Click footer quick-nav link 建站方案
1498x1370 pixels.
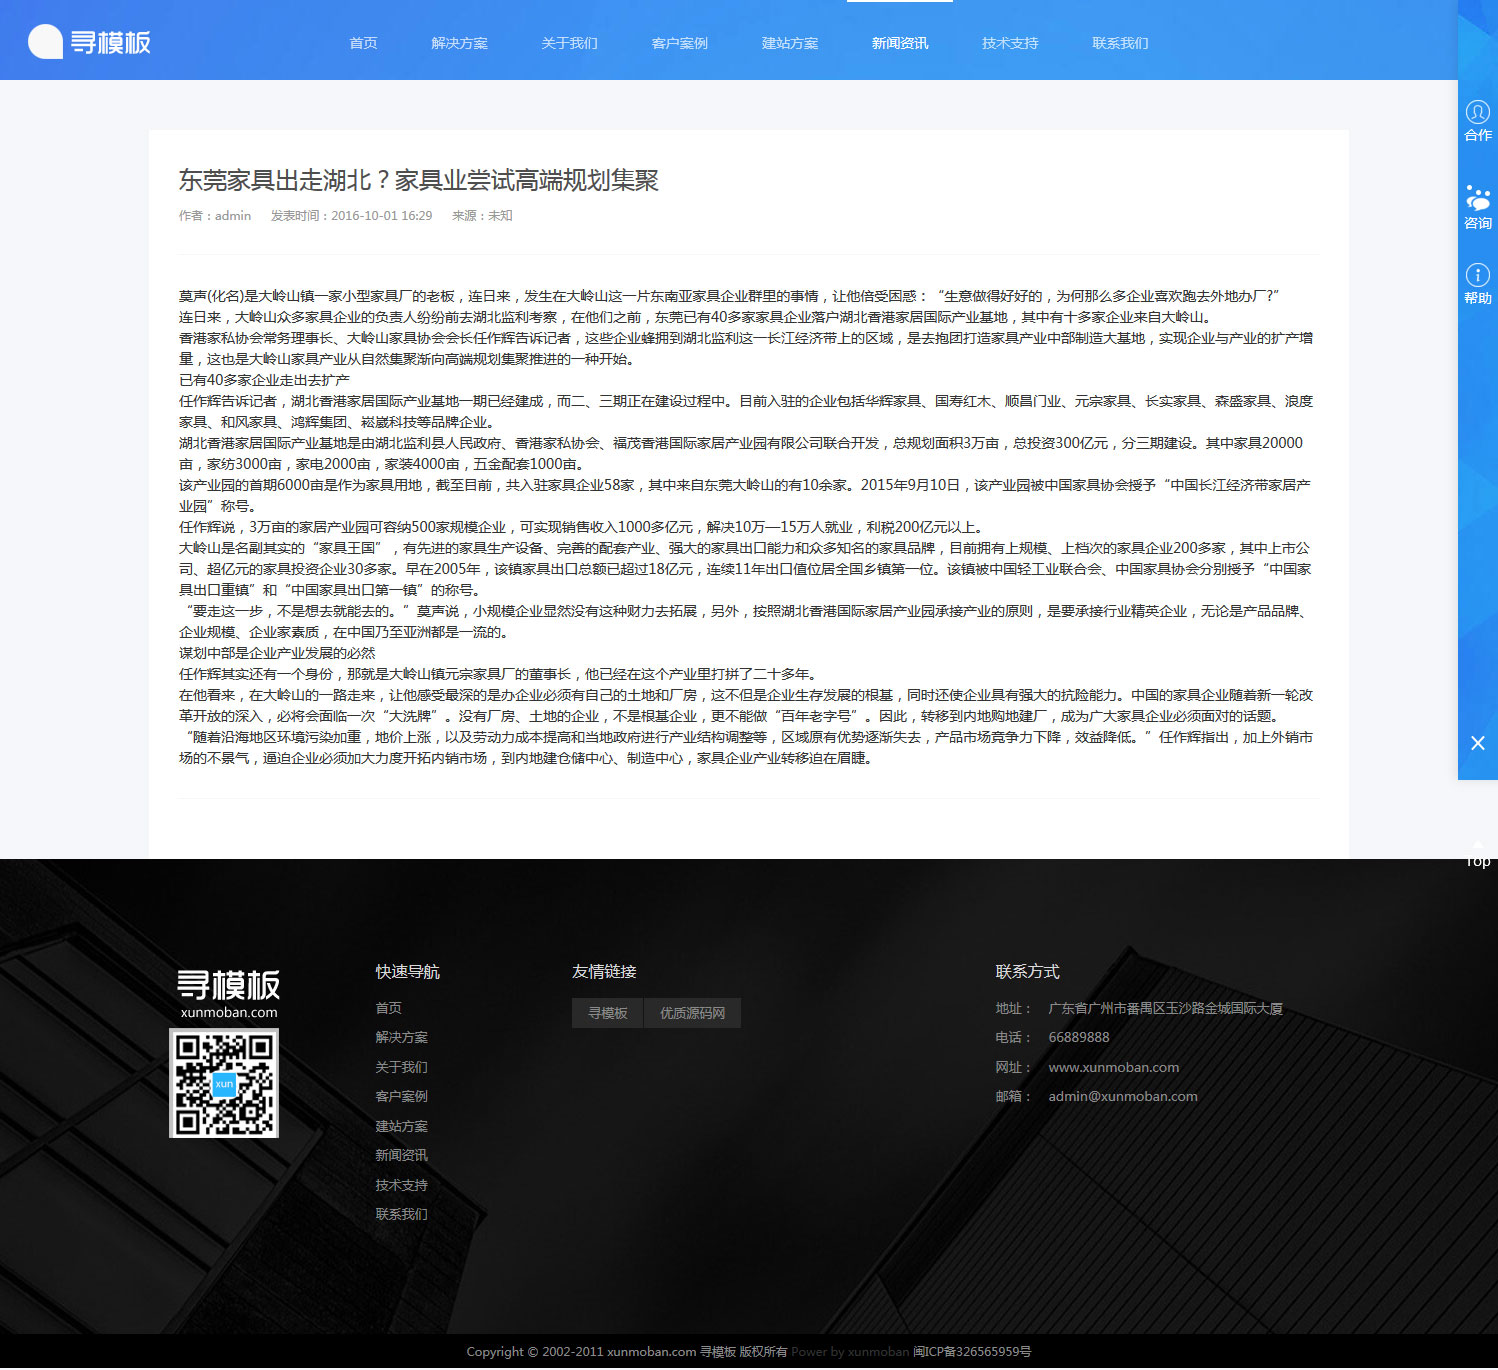click(x=401, y=1126)
